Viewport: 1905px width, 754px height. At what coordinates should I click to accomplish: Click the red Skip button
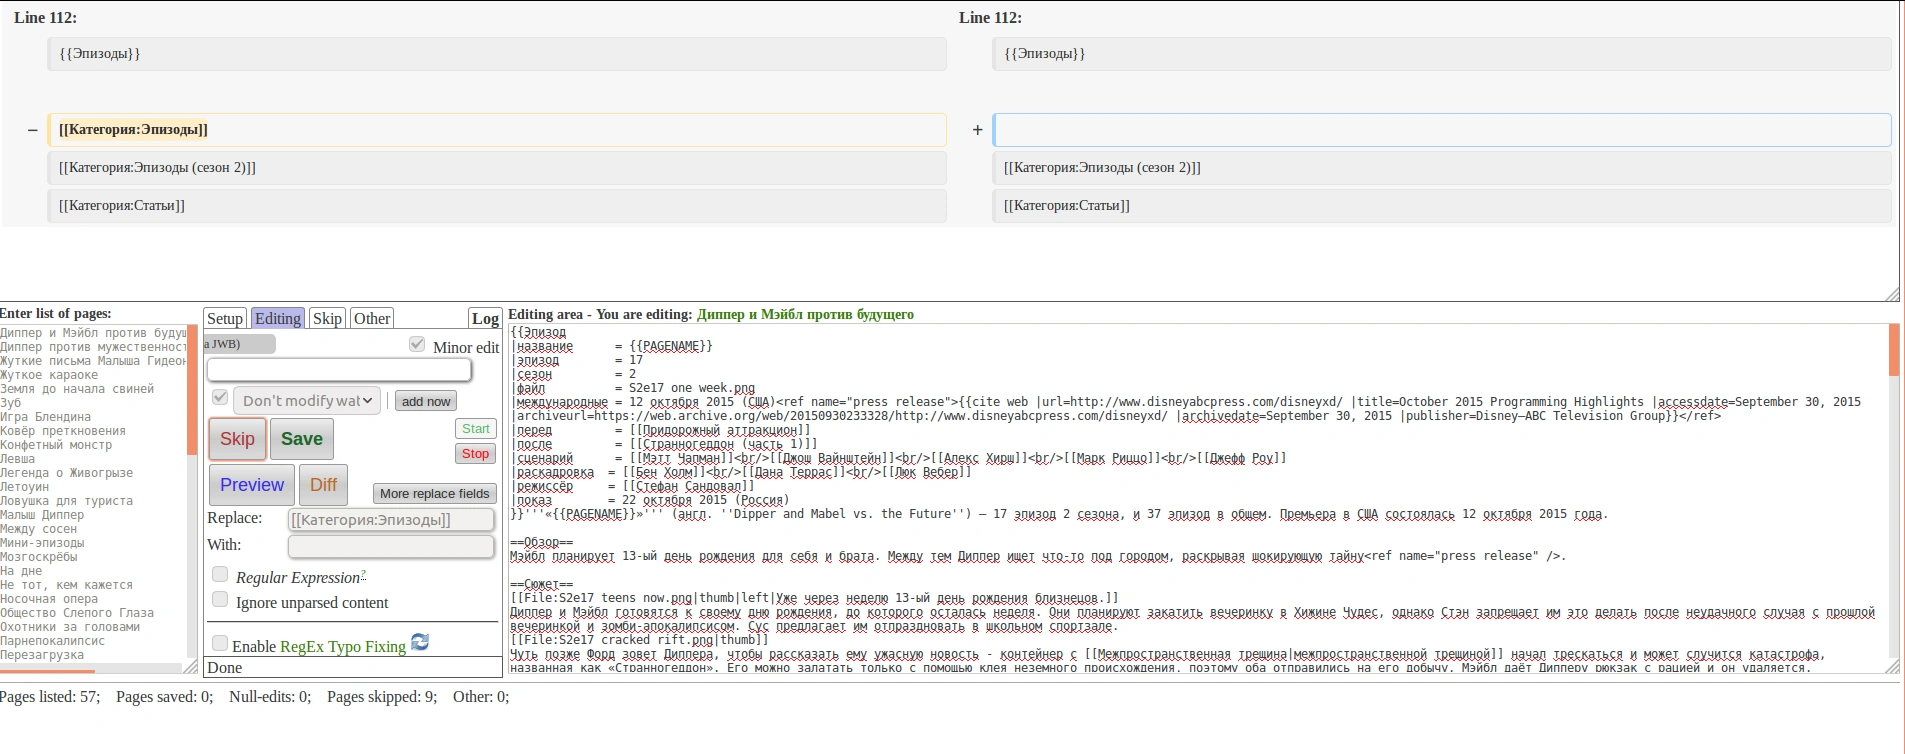(237, 439)
